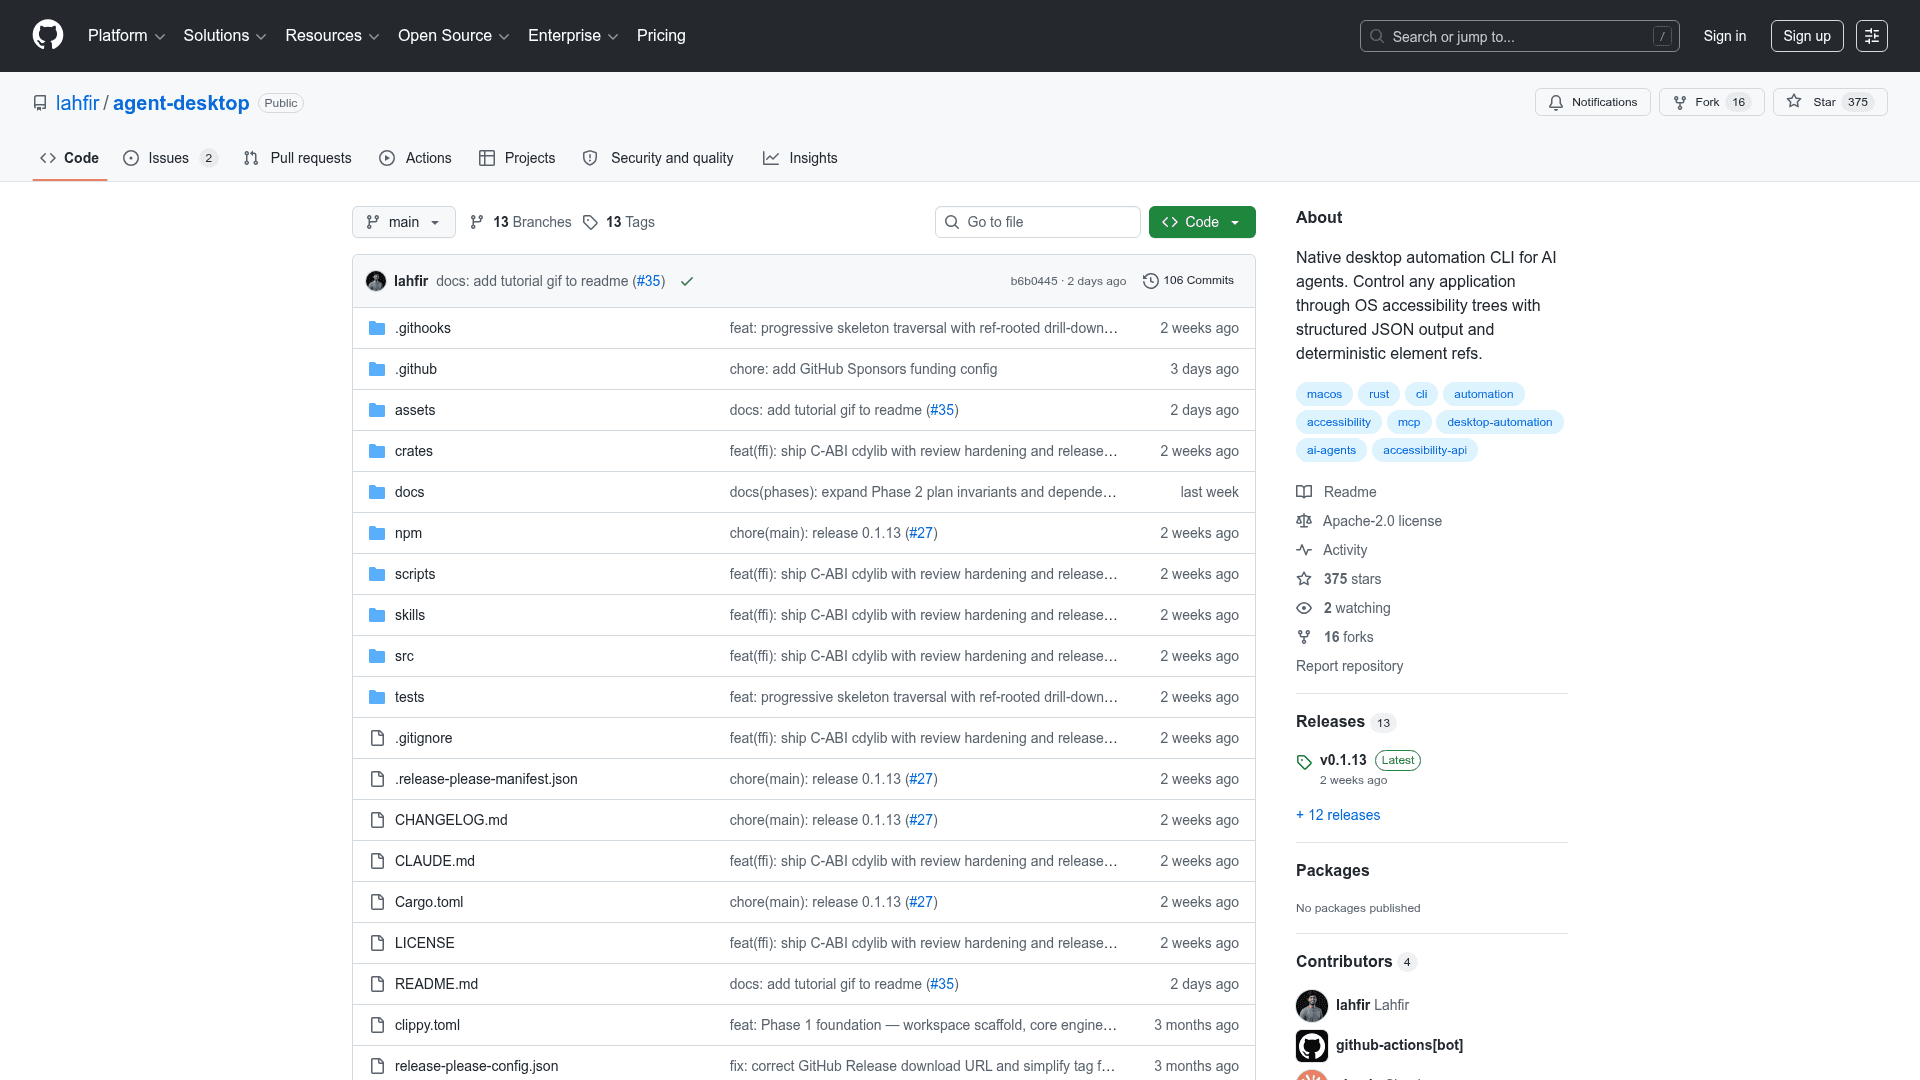Open the clippy.toml file
This screenshot has width=1920, height=1080.
[x=427, y=1025]
